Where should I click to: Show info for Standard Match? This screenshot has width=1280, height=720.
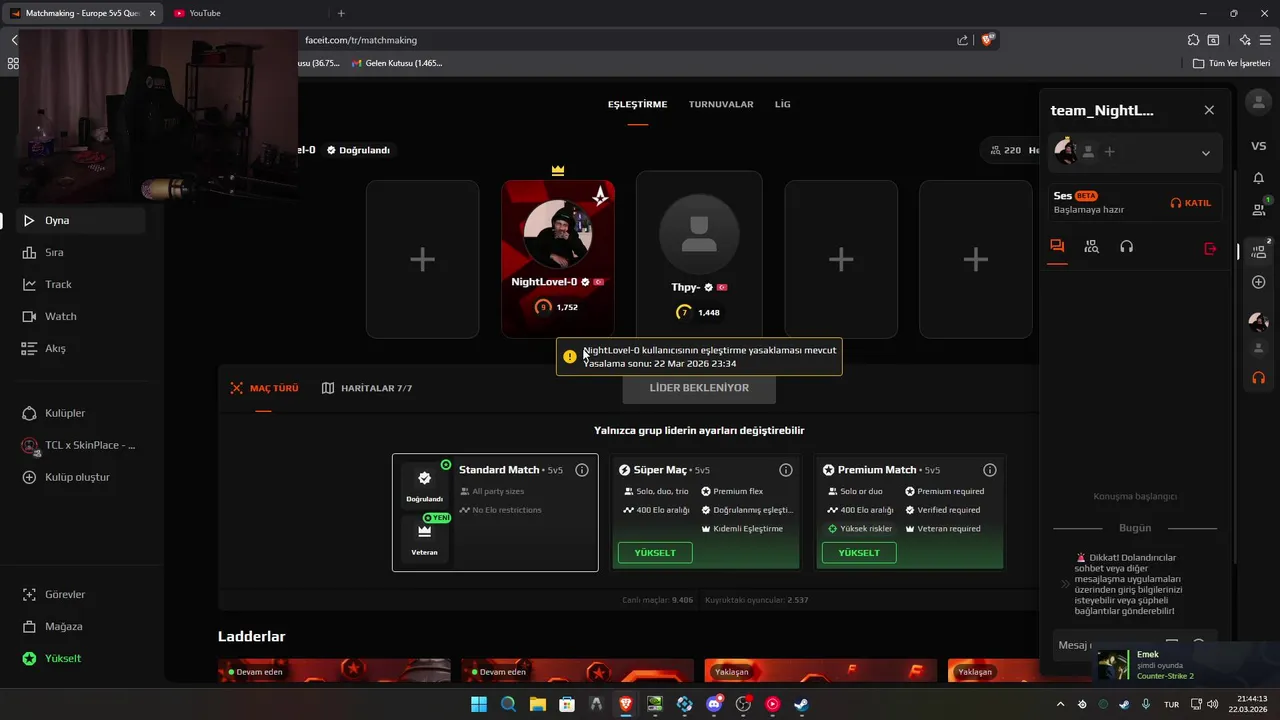click(x=582, y=470)
